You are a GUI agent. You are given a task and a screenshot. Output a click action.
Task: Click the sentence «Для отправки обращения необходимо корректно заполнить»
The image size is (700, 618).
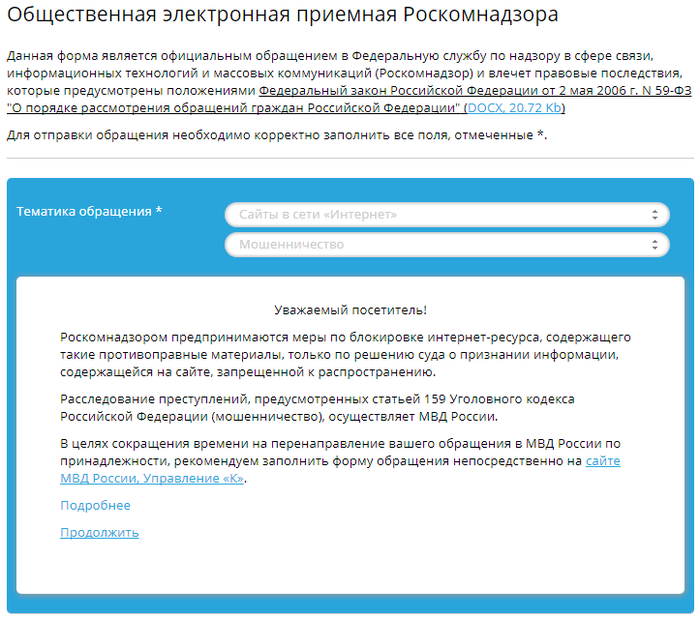(277, 135)
